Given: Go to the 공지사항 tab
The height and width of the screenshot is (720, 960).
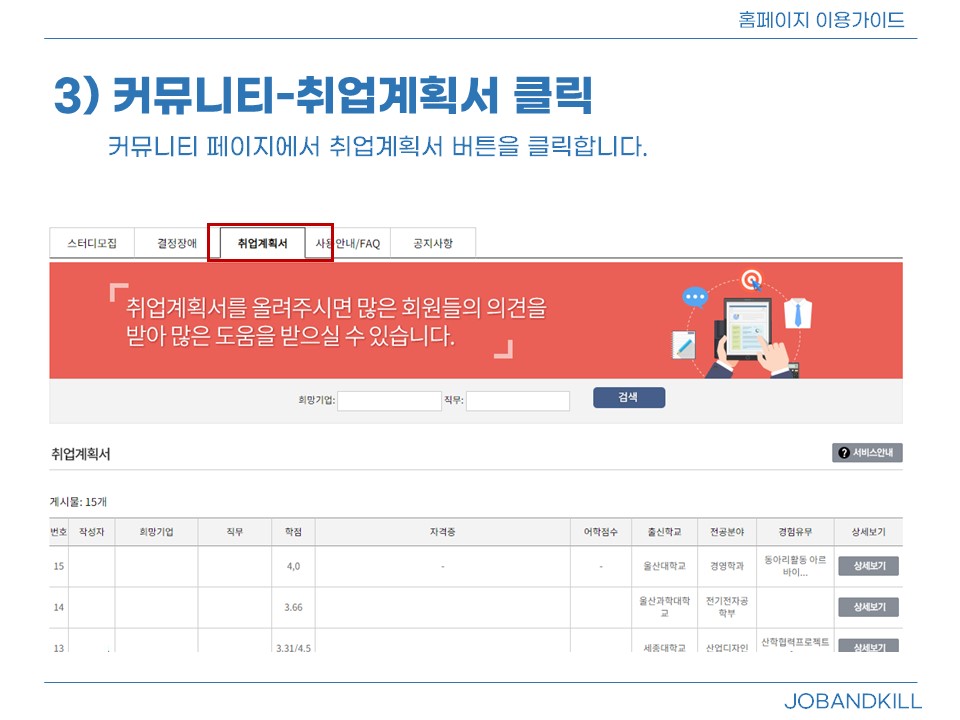Looking at the screenshot, I should [433, 243].
